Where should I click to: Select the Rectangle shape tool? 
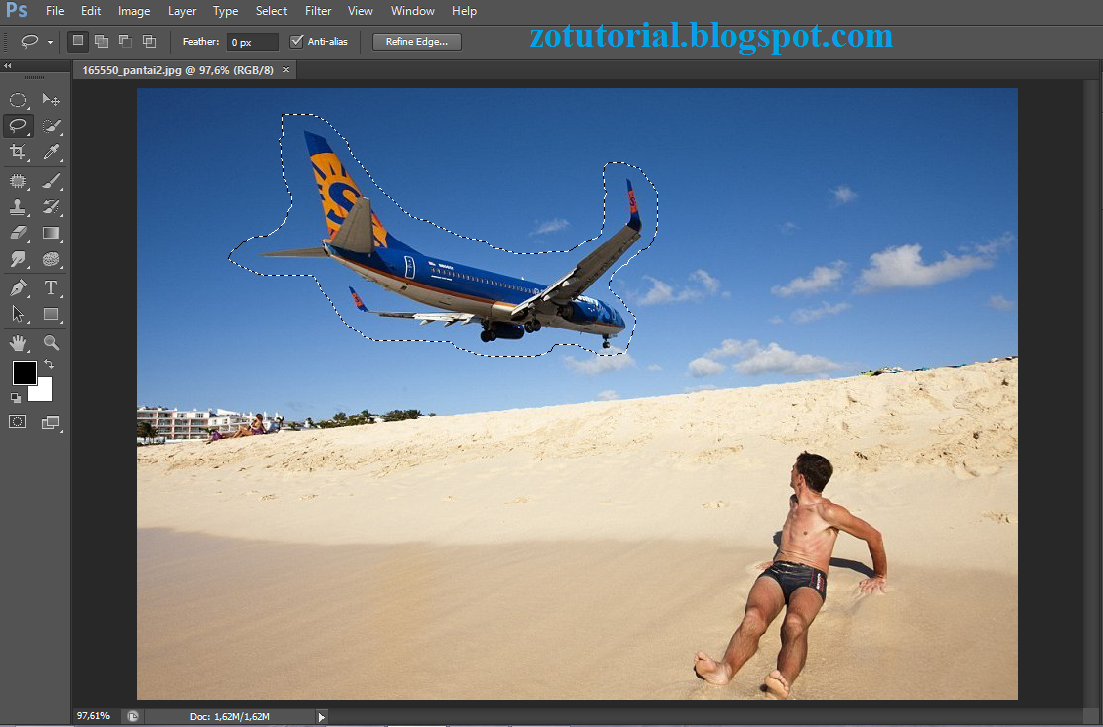(x=51, y=314)
